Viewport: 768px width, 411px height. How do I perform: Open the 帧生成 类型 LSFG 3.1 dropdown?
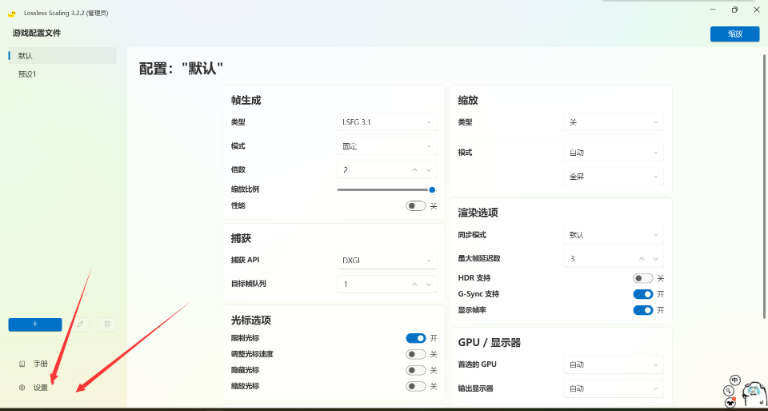(x=386, y=122)
